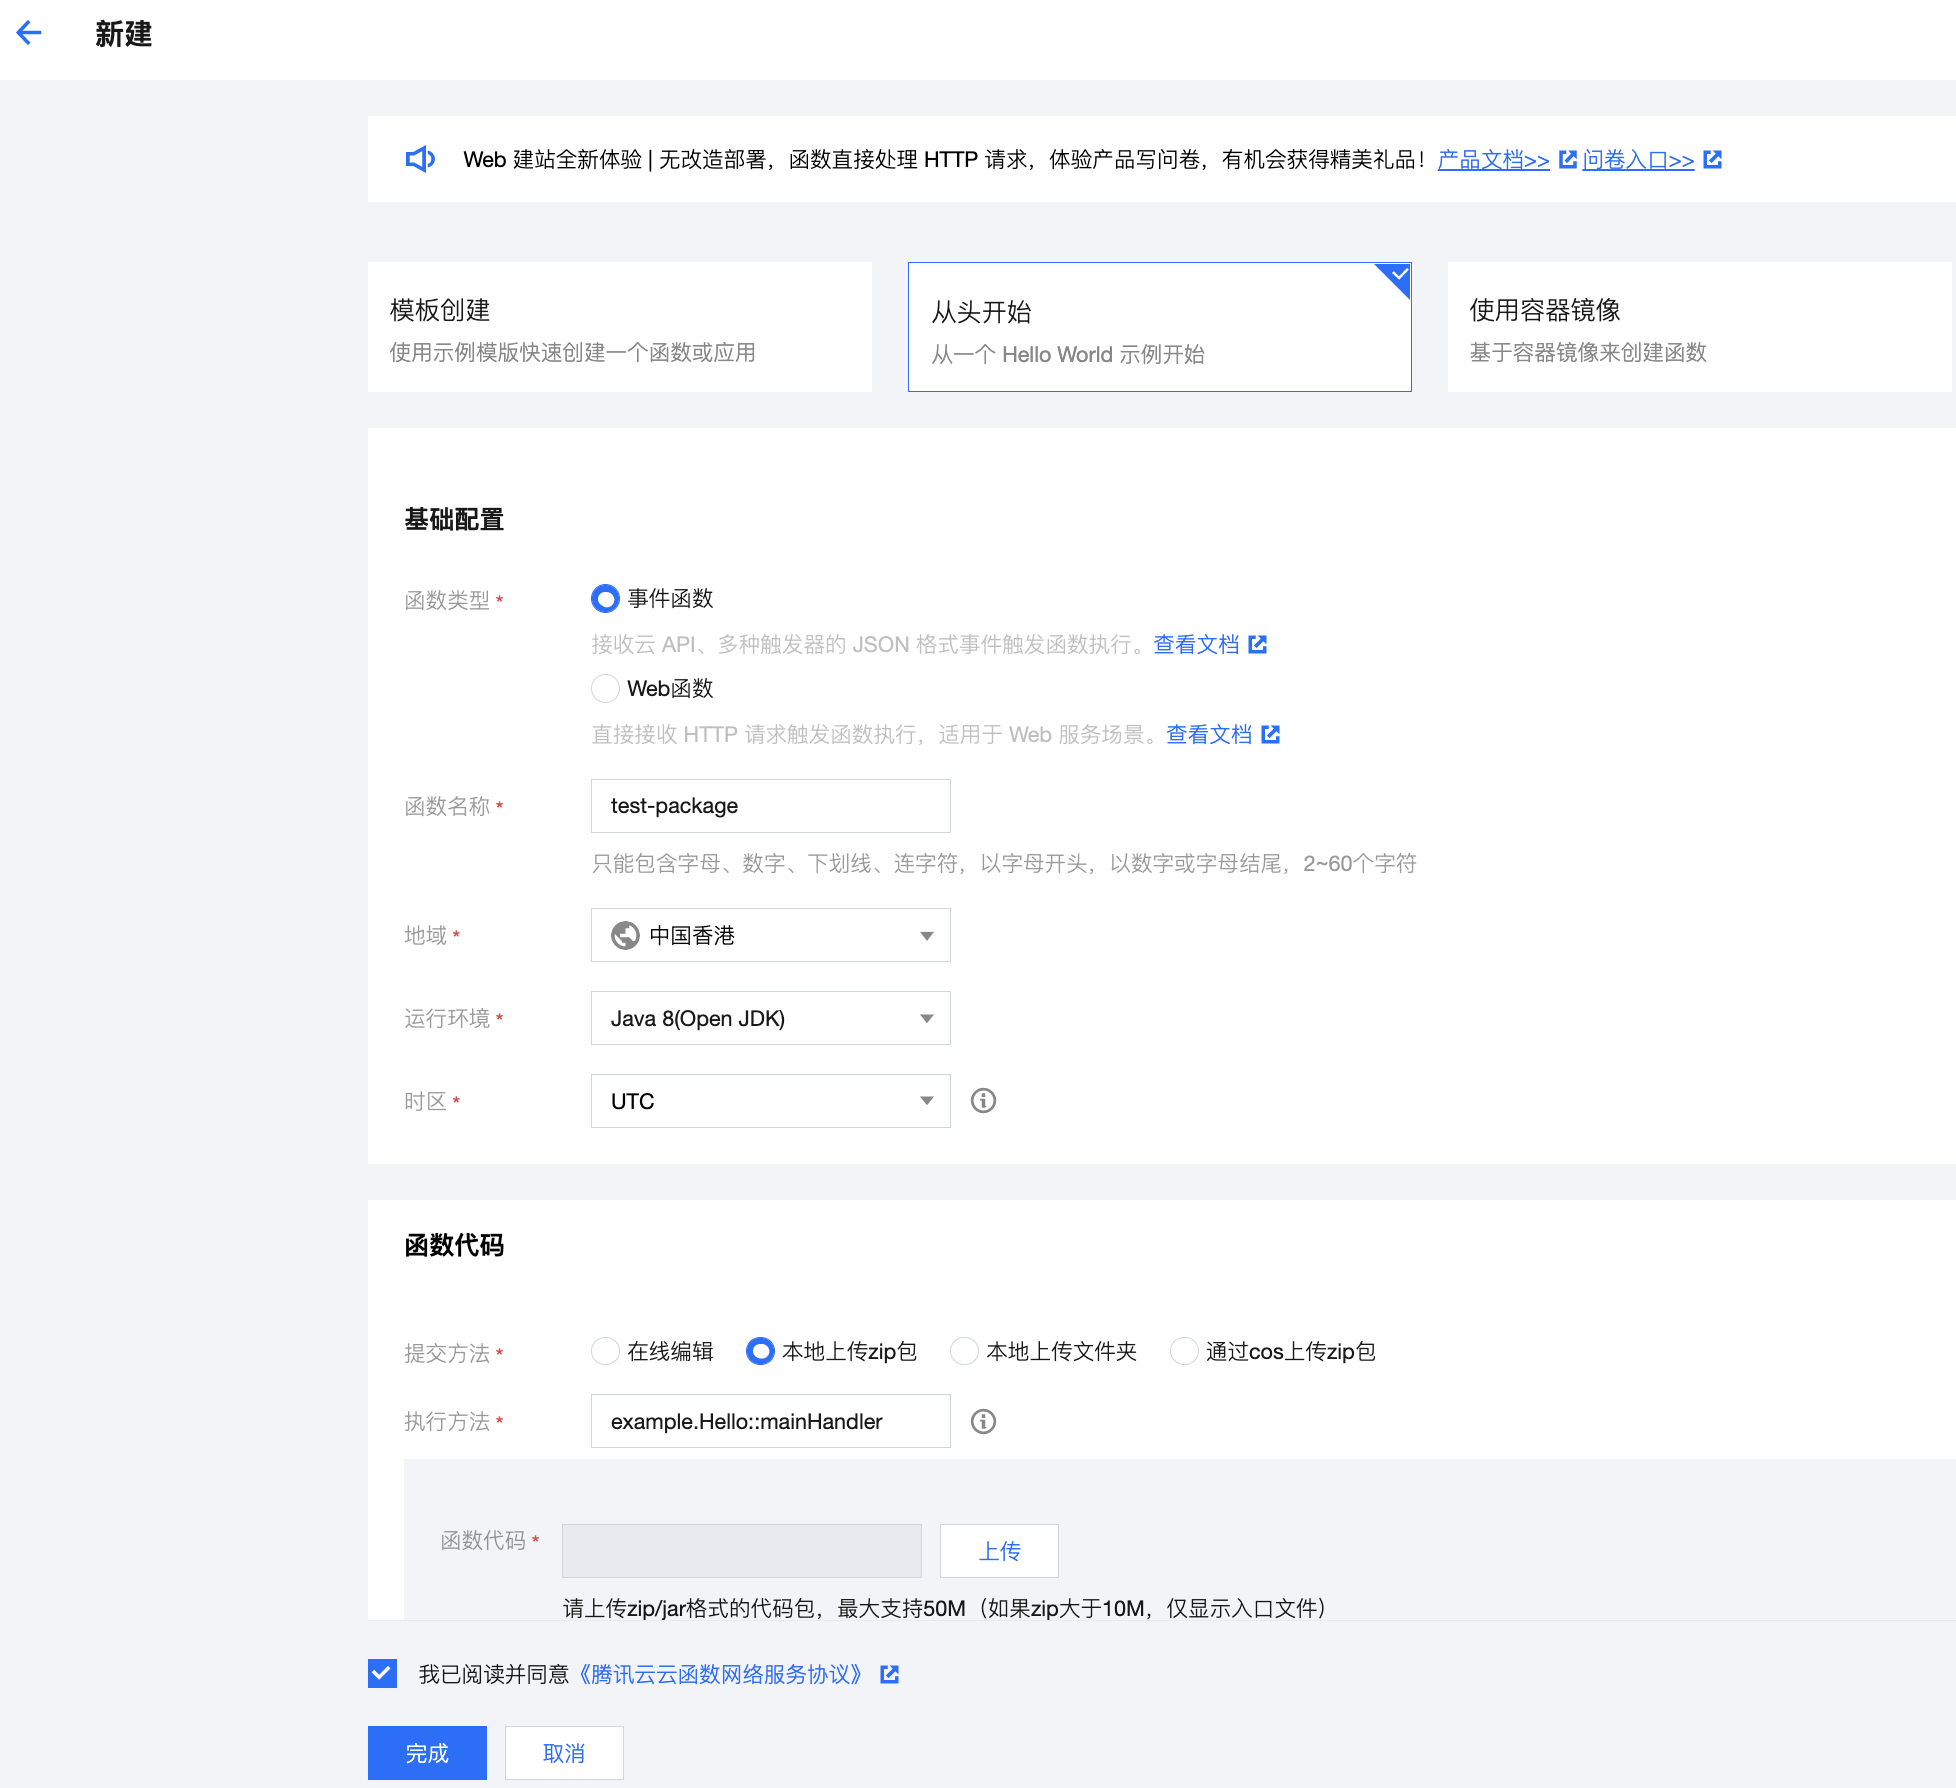Open external link icon next to 问卷入口
1956x1788 pixels.
1712,159
